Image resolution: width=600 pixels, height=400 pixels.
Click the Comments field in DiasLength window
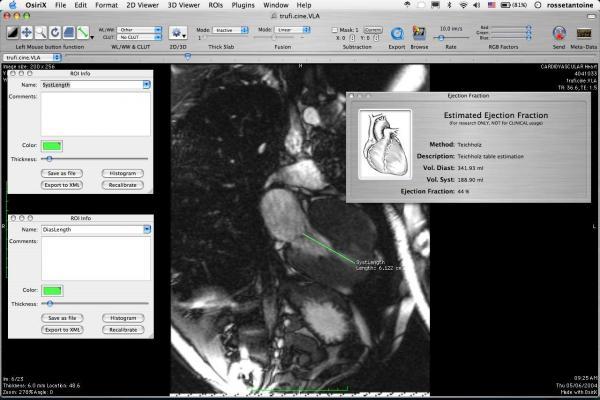click(x=95, y=260)
